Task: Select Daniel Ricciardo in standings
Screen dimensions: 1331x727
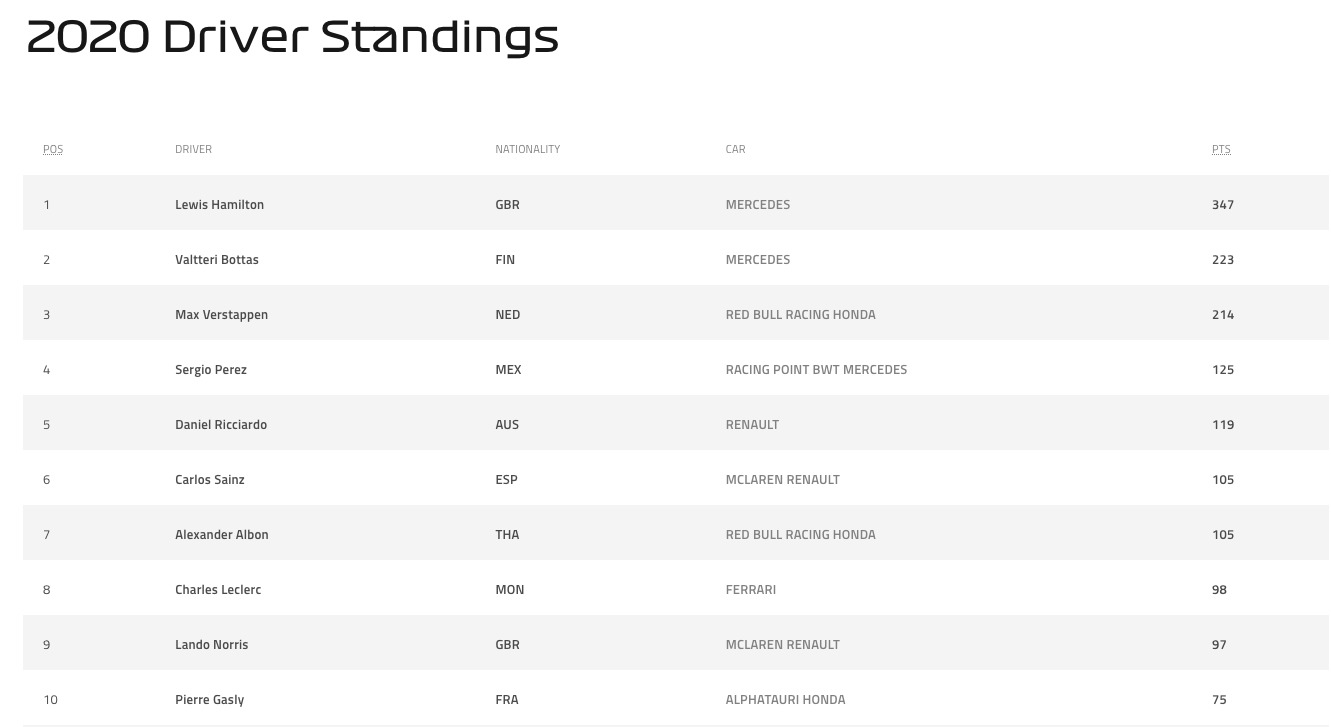Action: pos(221,424)
